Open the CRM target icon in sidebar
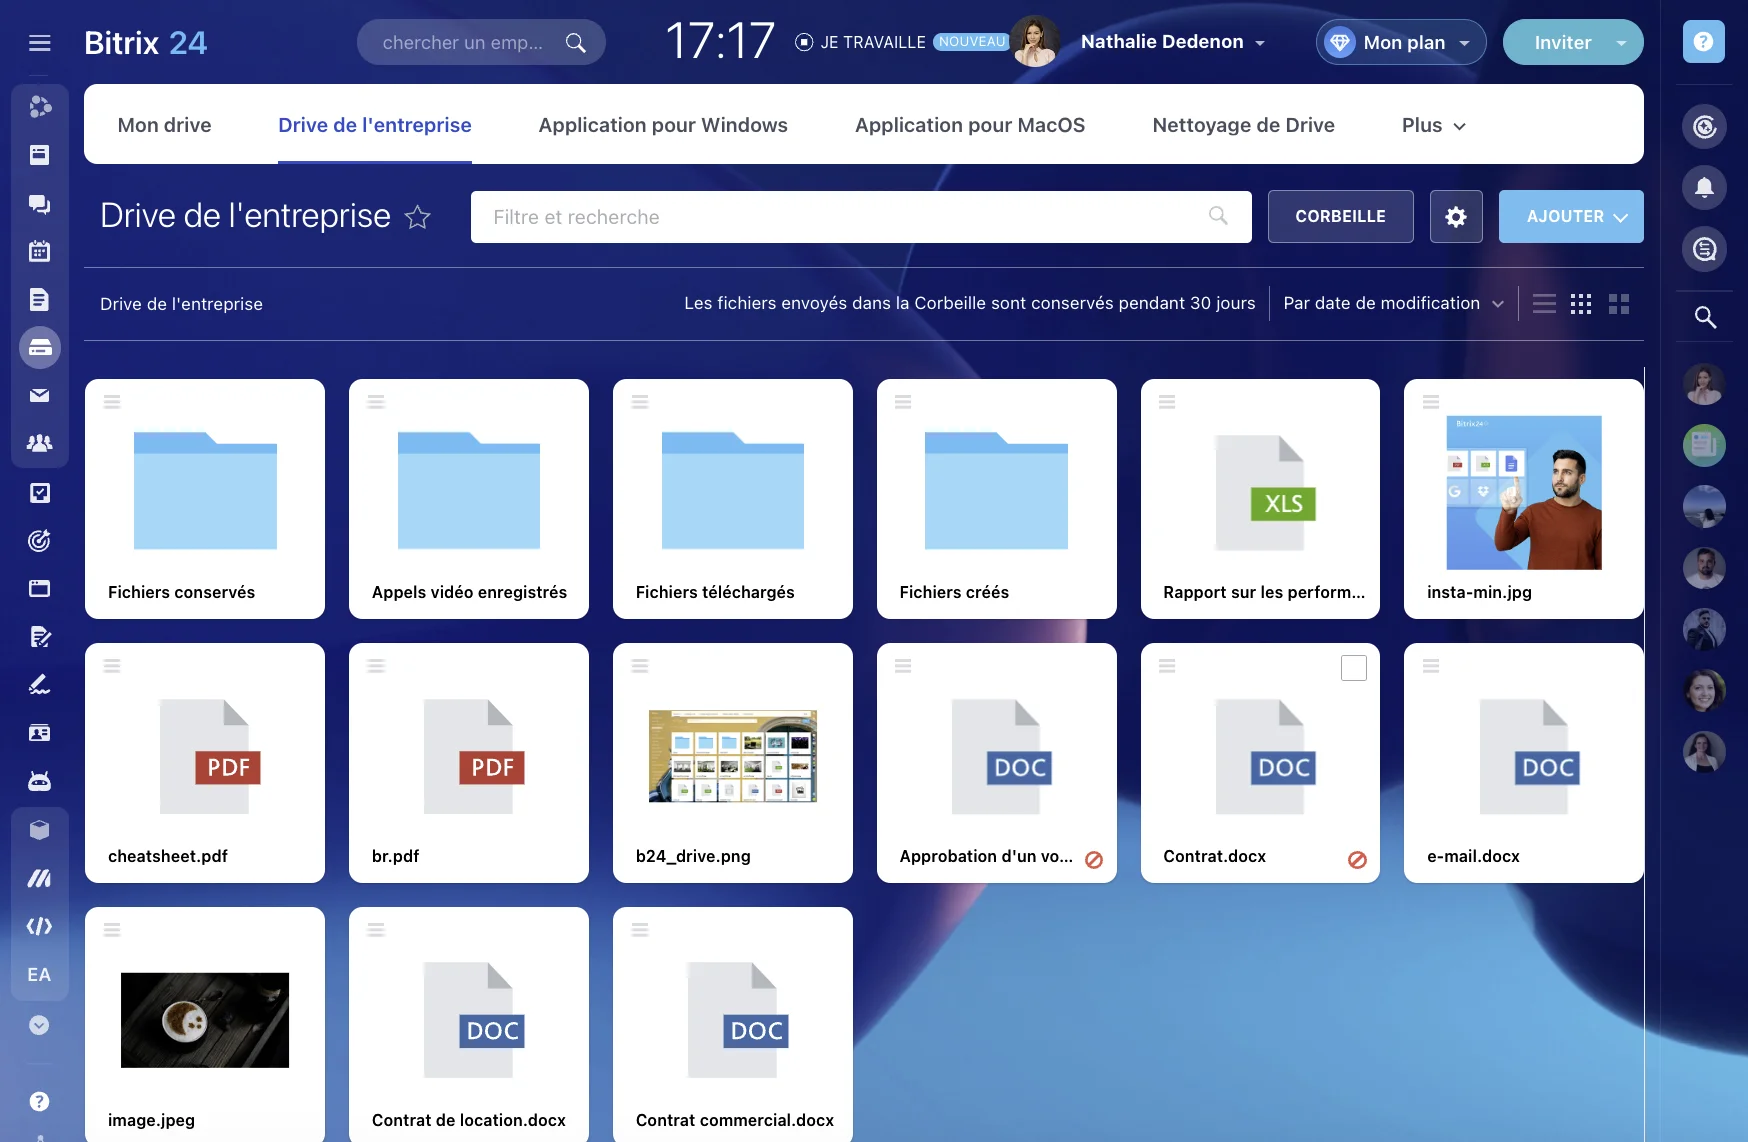The width and height of the screenshot is (1748, 1142). tap(40, 541)
